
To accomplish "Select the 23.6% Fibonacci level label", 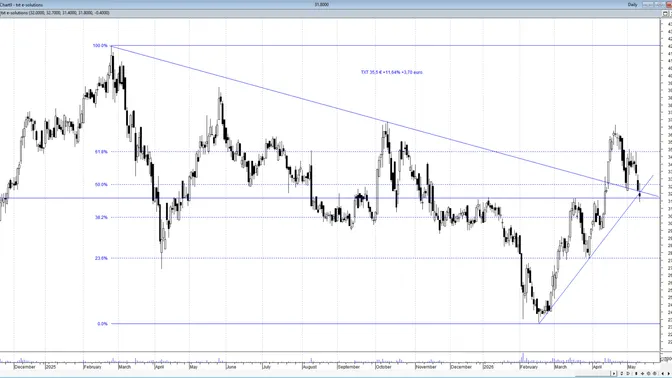I will click(101, 258).
